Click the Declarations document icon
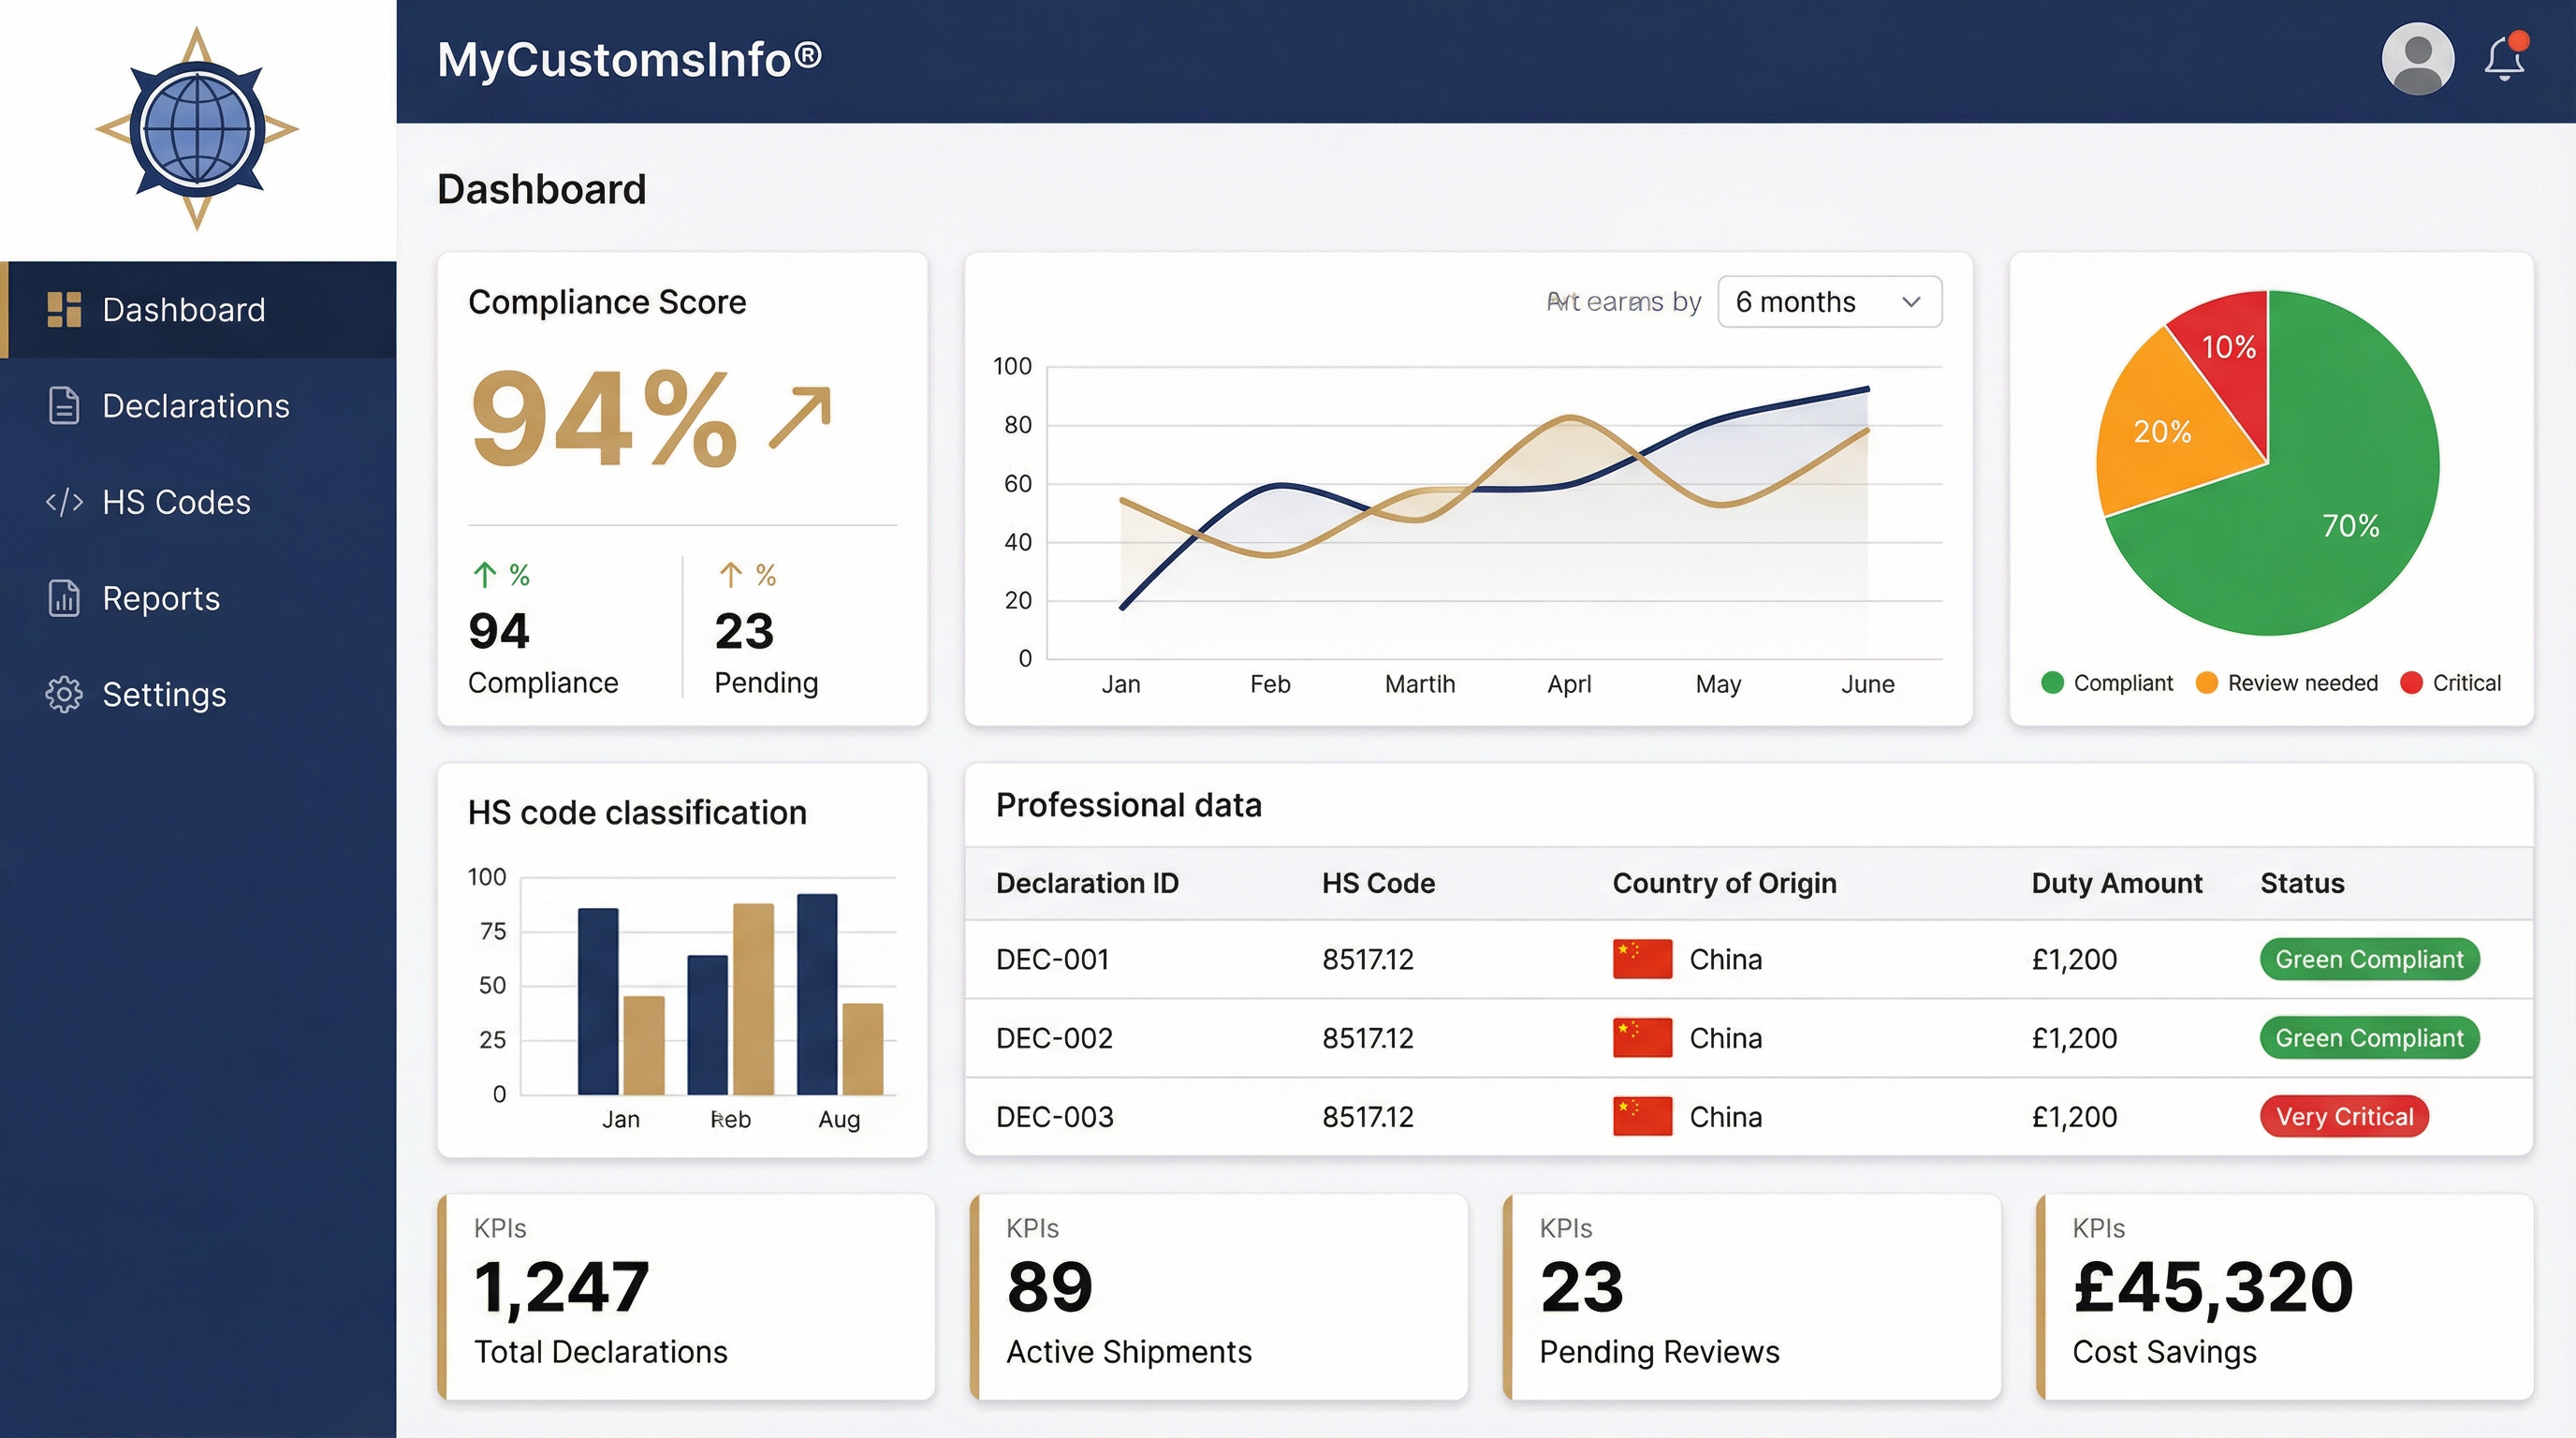Viewport: 2576px width, 1438px height. coord(64,406)
